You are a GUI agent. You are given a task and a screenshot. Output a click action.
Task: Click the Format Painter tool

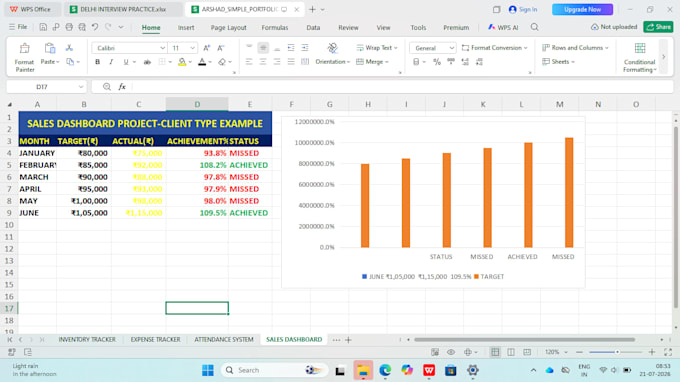[24, 57]
